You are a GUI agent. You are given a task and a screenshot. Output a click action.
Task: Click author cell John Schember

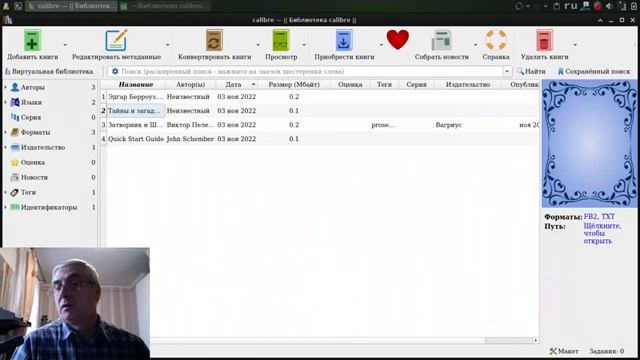190,139
